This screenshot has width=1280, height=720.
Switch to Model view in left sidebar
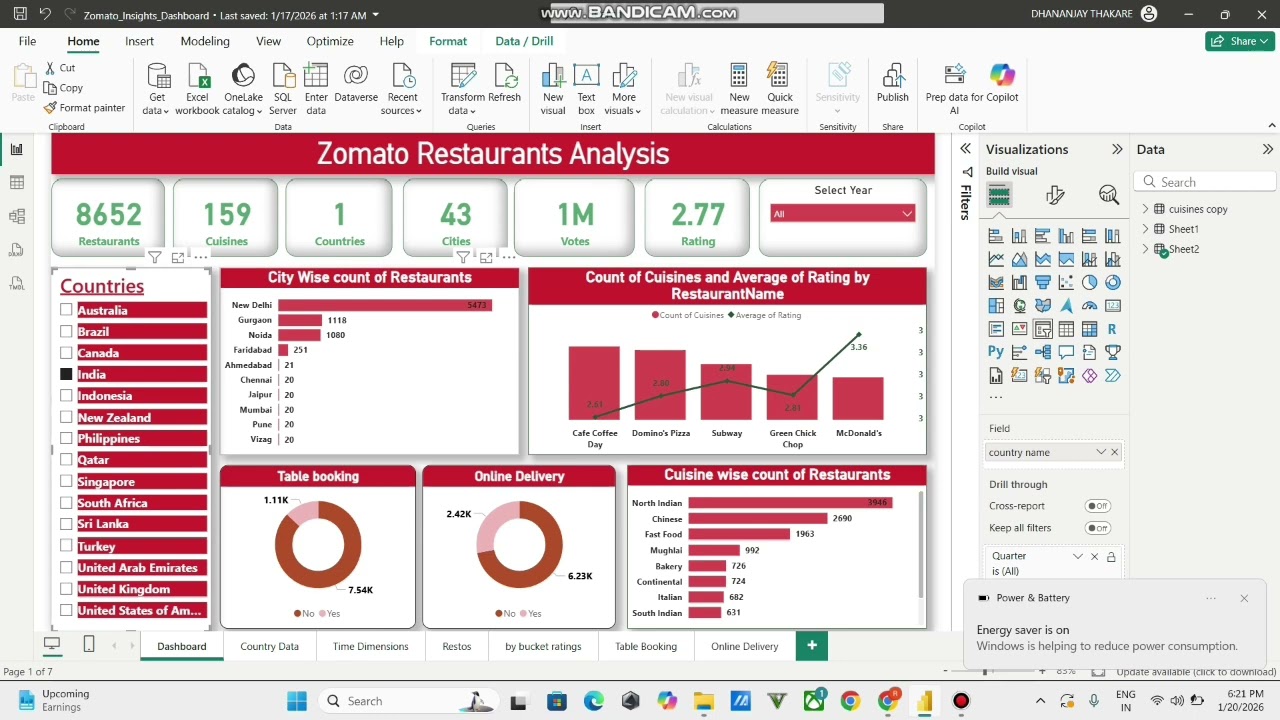tap(16, 216)
